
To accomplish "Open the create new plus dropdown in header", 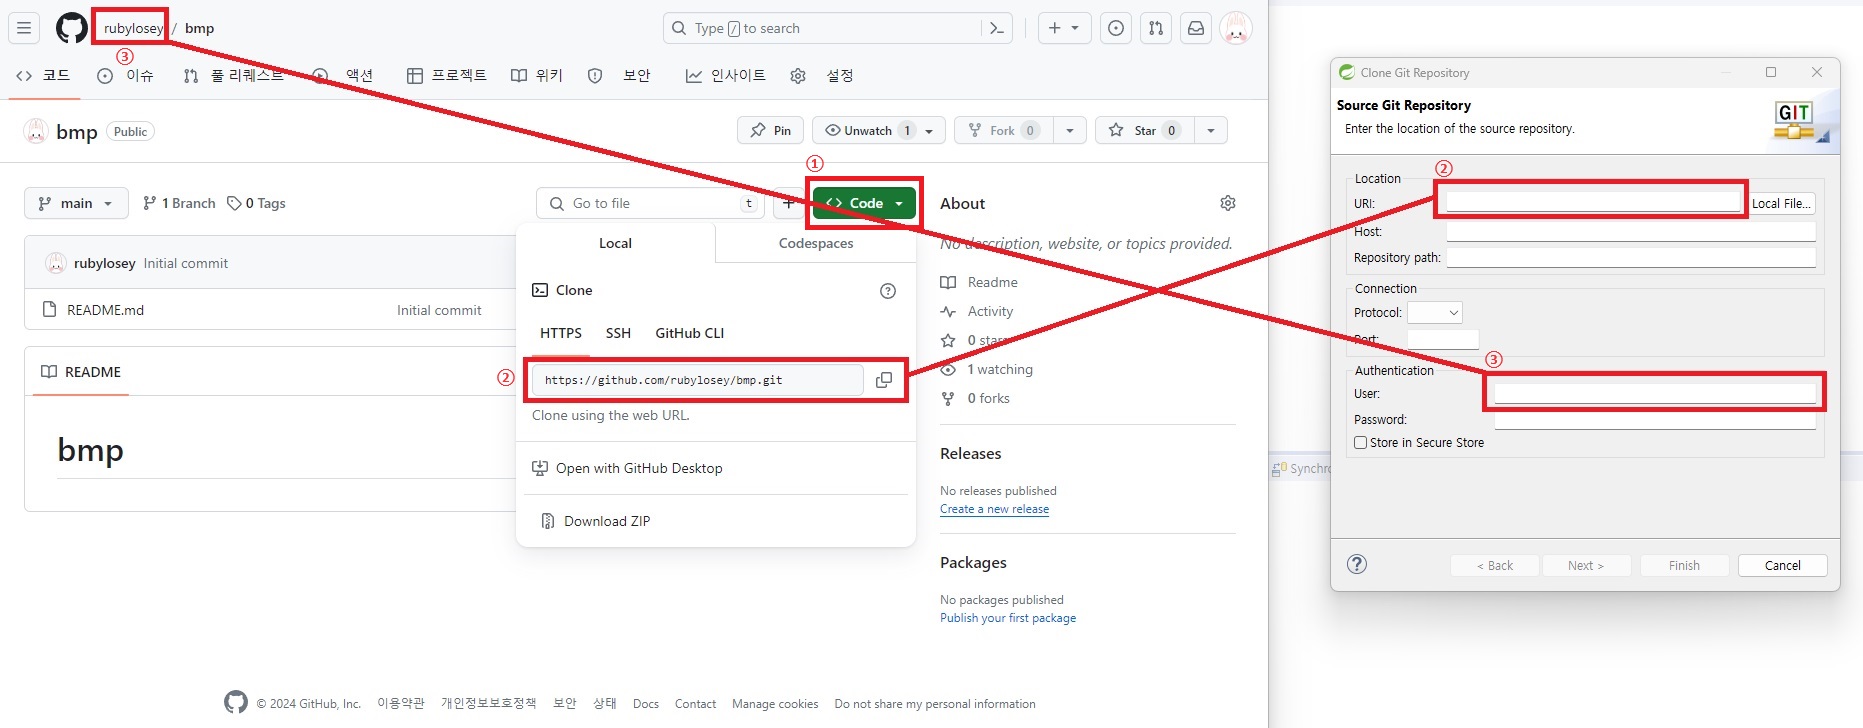I will [x=1064, y=28].
